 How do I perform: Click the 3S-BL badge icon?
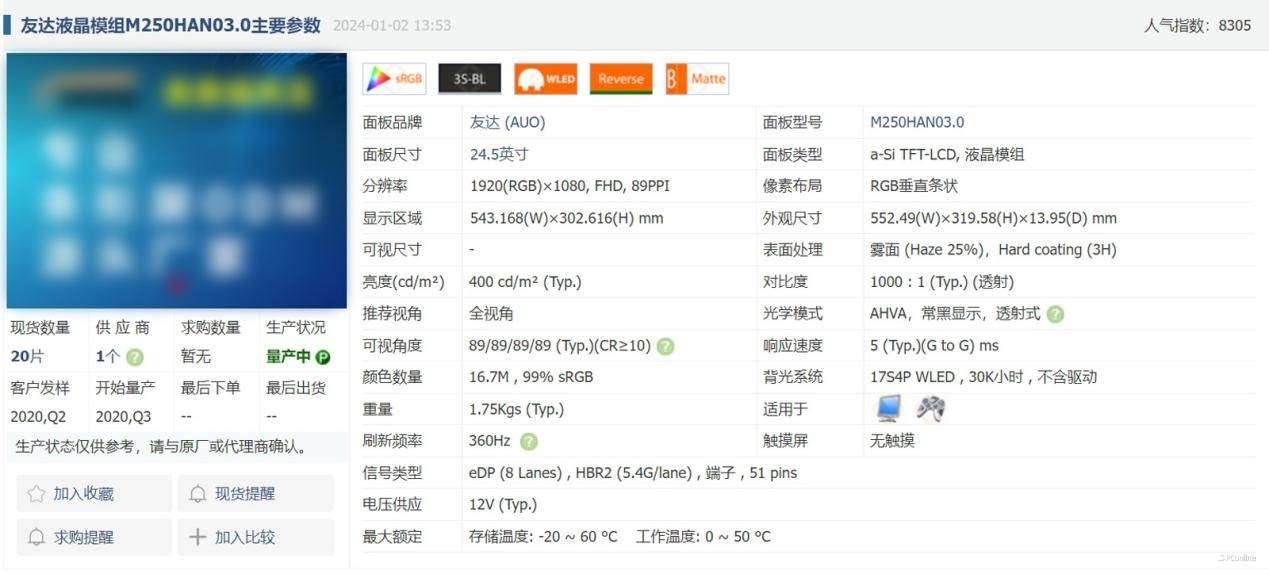469,79
